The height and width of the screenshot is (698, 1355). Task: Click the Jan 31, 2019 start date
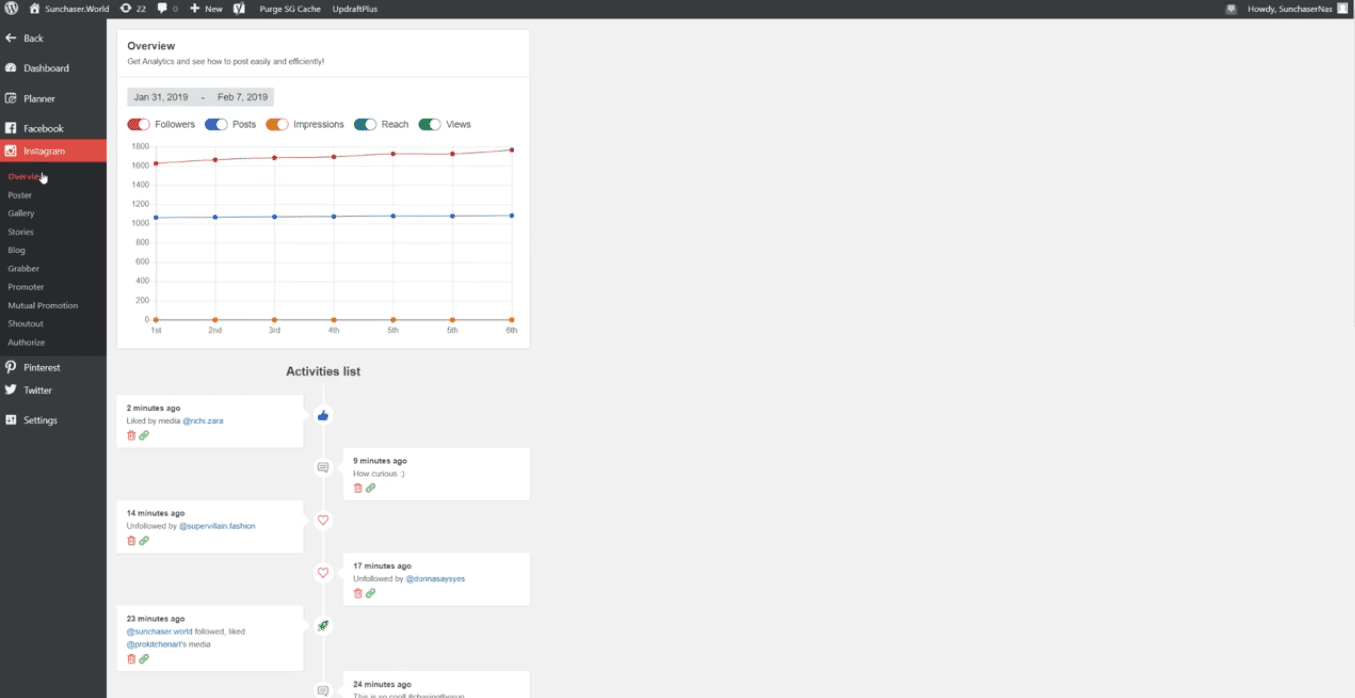(161, 97)
